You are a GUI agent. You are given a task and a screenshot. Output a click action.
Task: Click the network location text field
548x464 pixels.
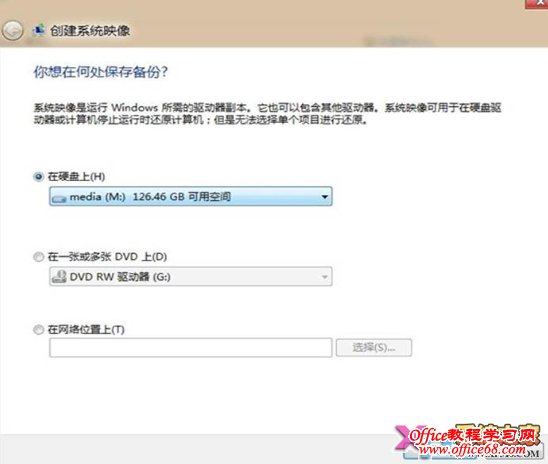[x=191, y=348]
